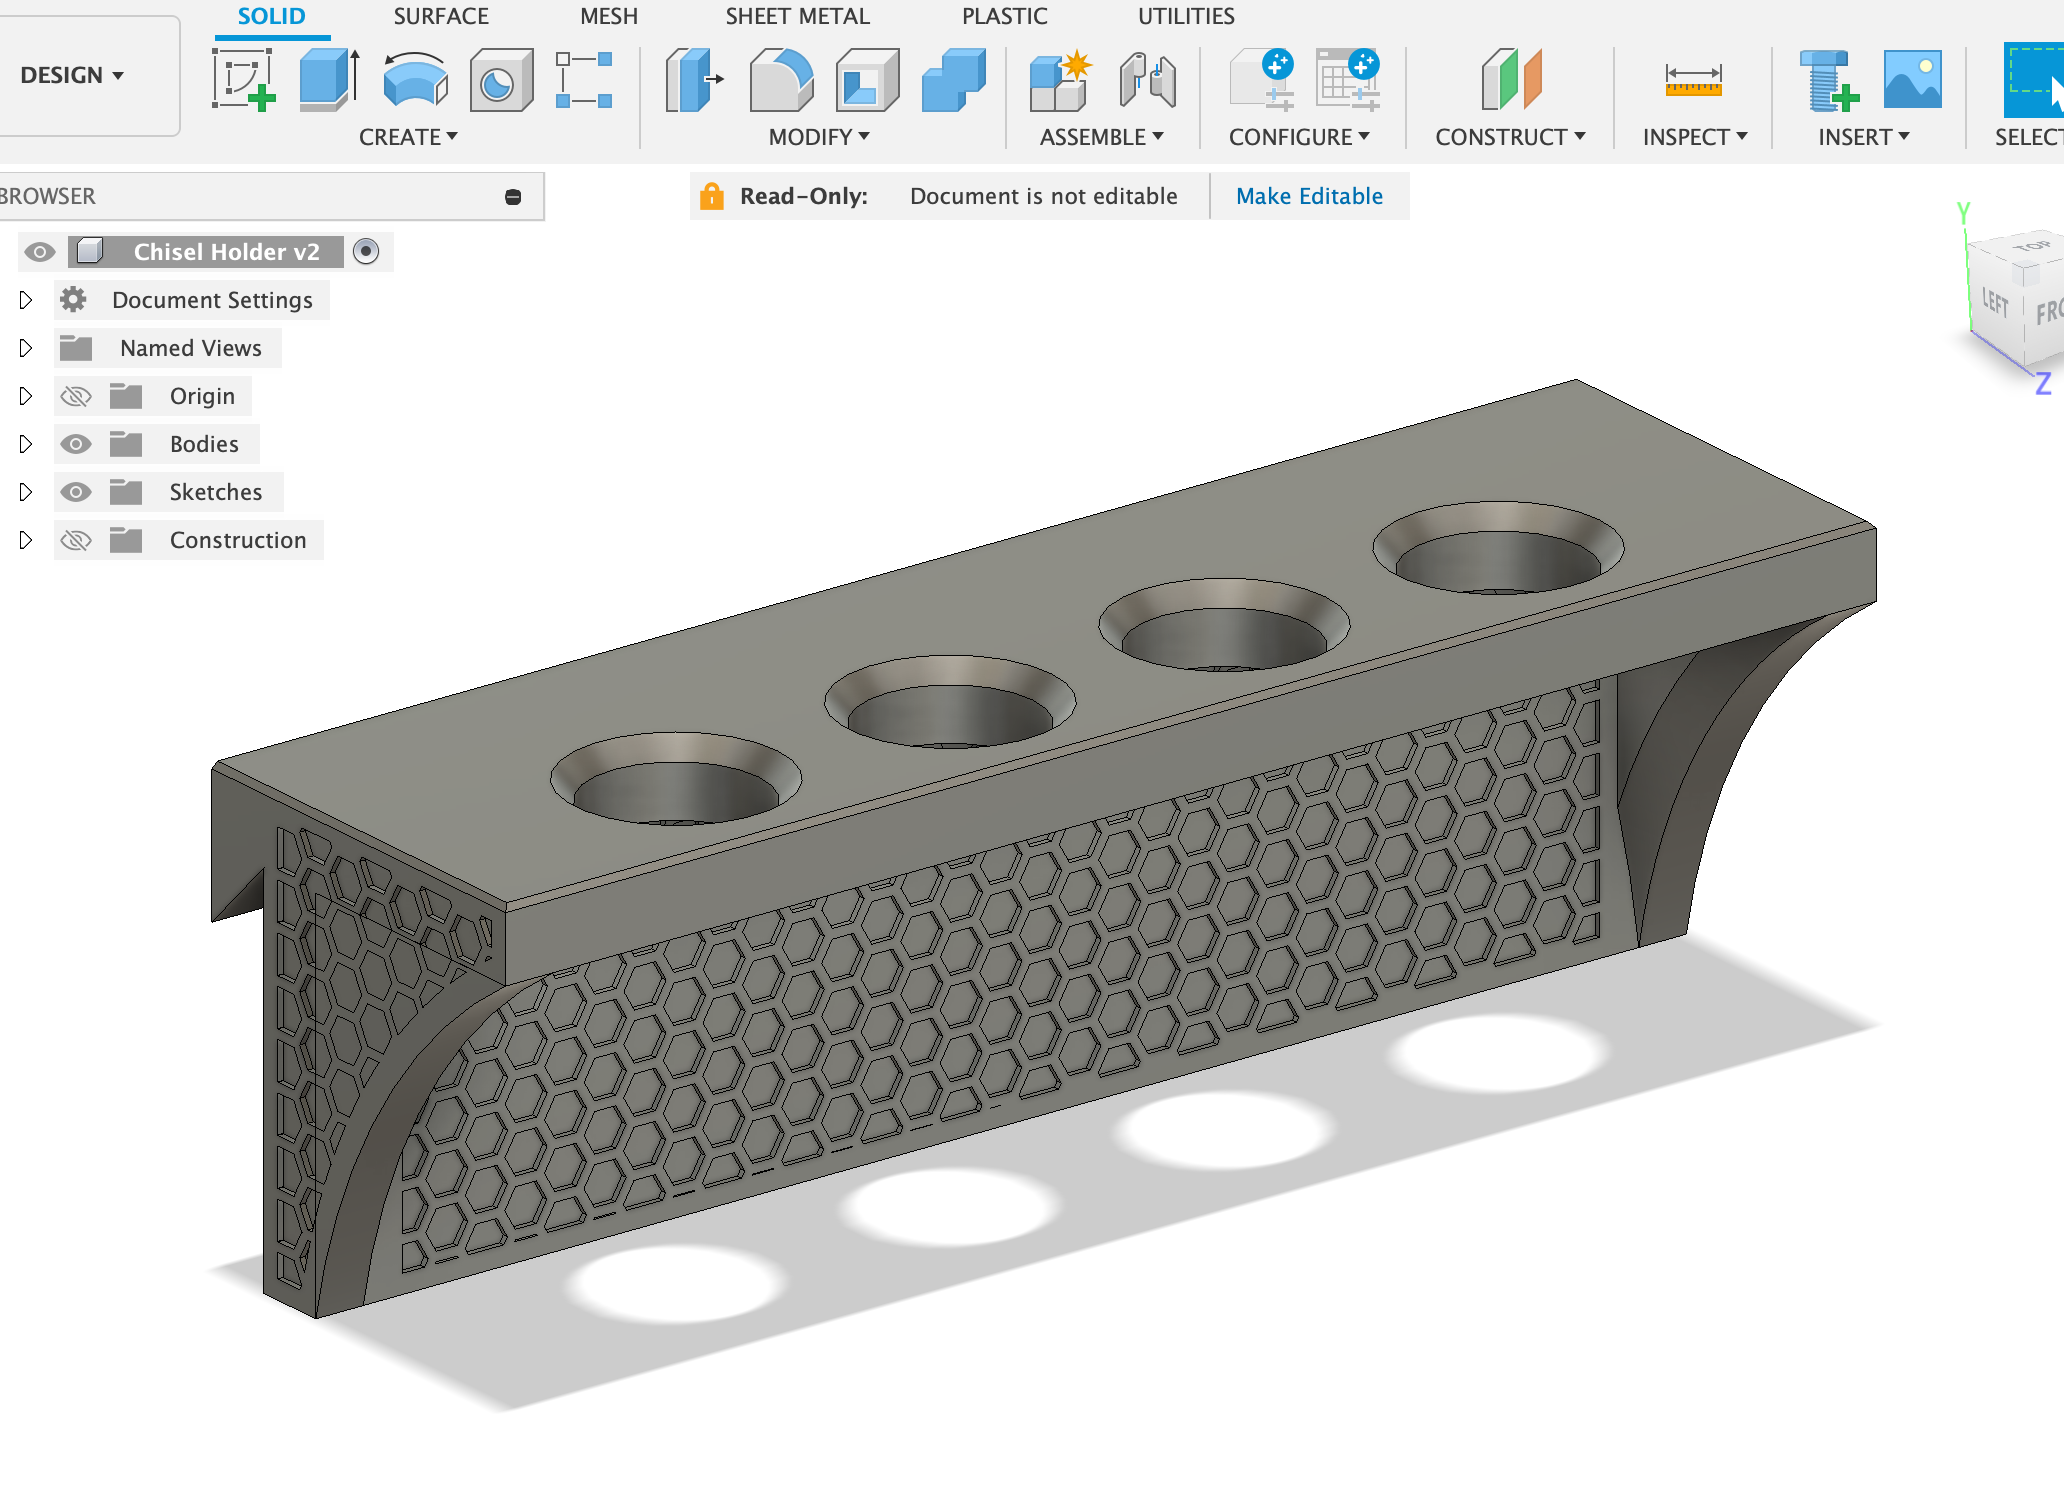Select the Bodies folder label
This screenshot has width=2064, height=1510.
tap(204, 444)
